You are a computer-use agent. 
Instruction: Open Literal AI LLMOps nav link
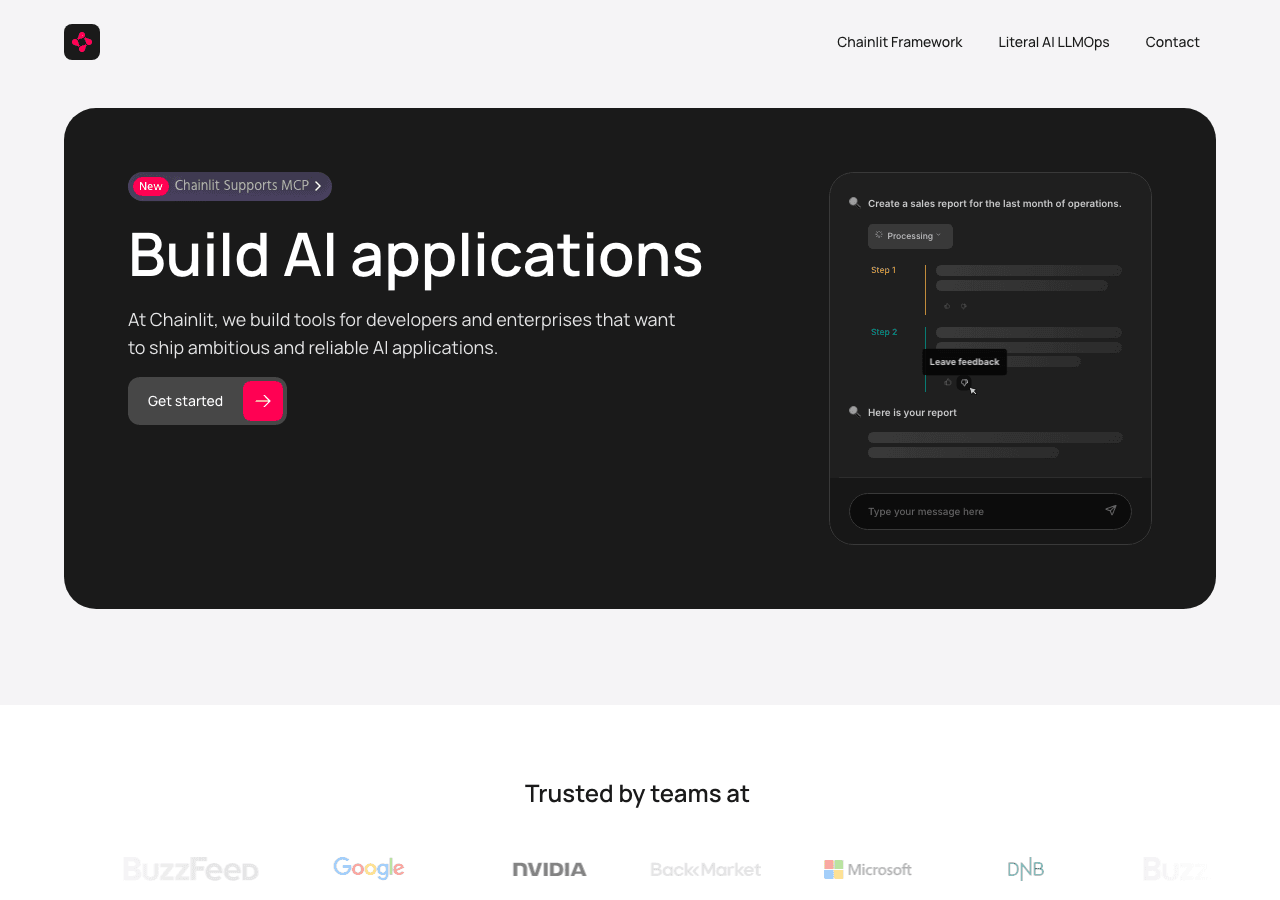pyautogui.click(x=1054, y=42)
